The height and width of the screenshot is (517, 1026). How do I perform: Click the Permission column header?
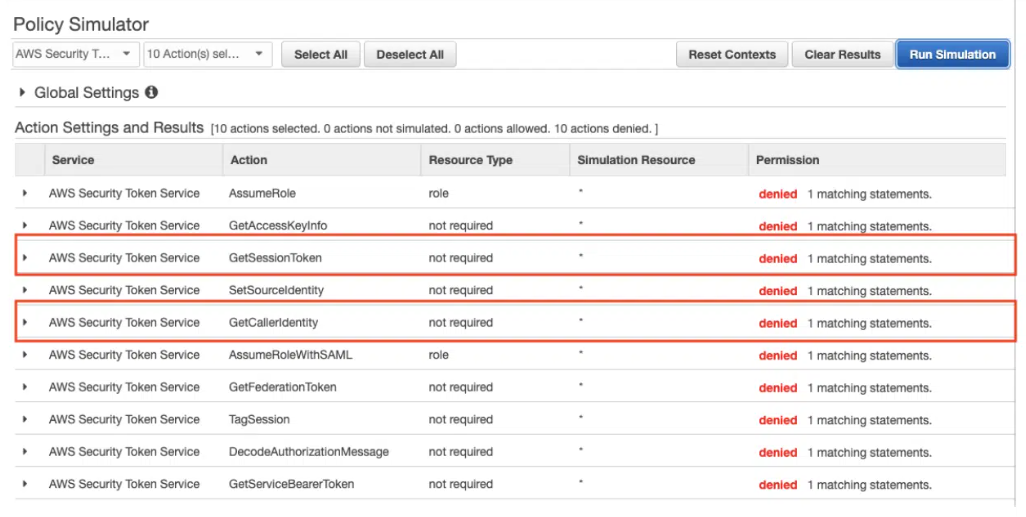pos(877,160)
